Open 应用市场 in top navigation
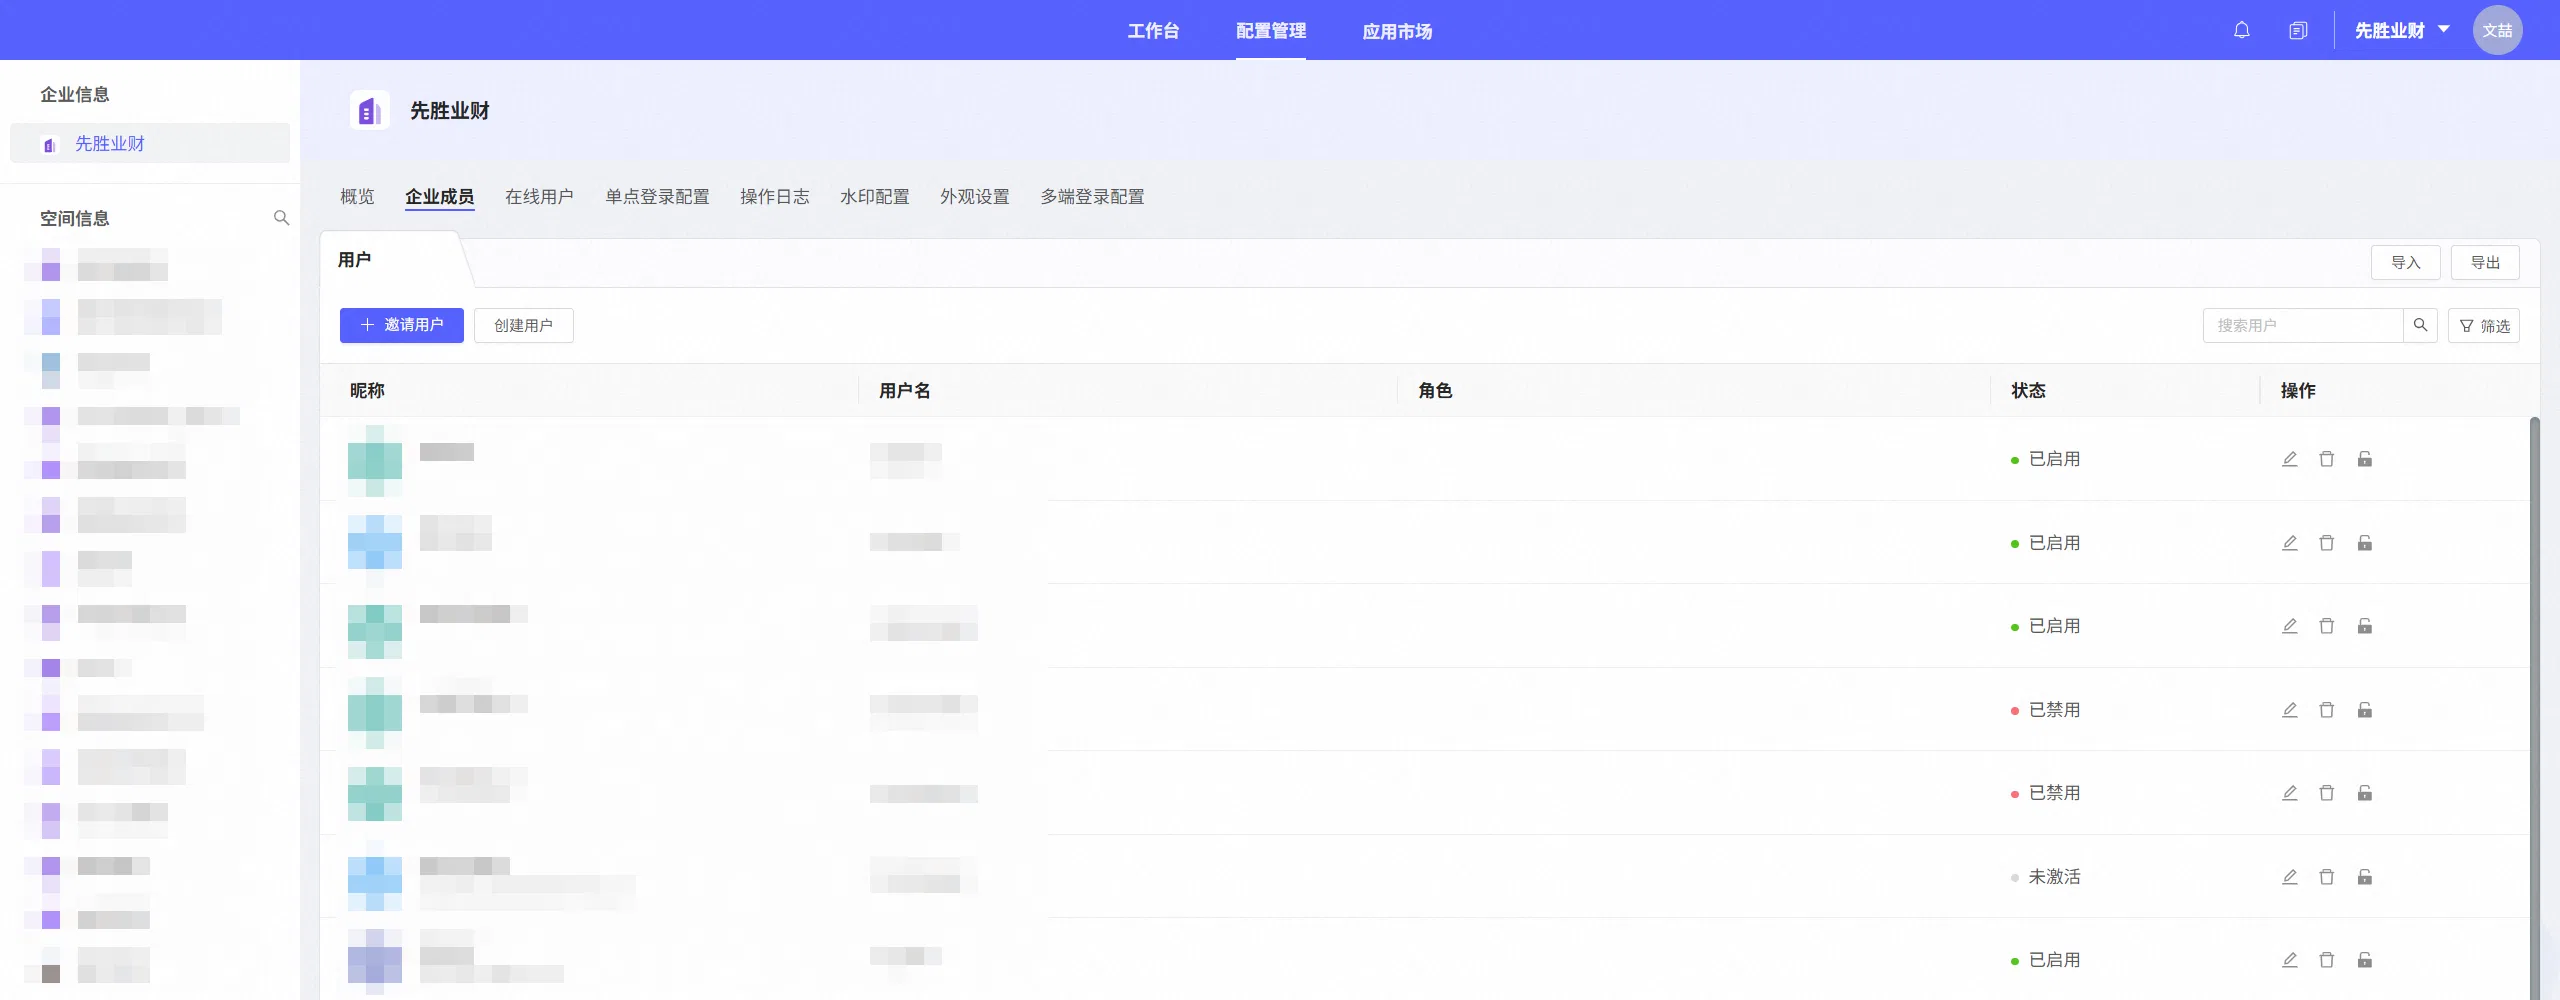 [x=1397, y=31]
